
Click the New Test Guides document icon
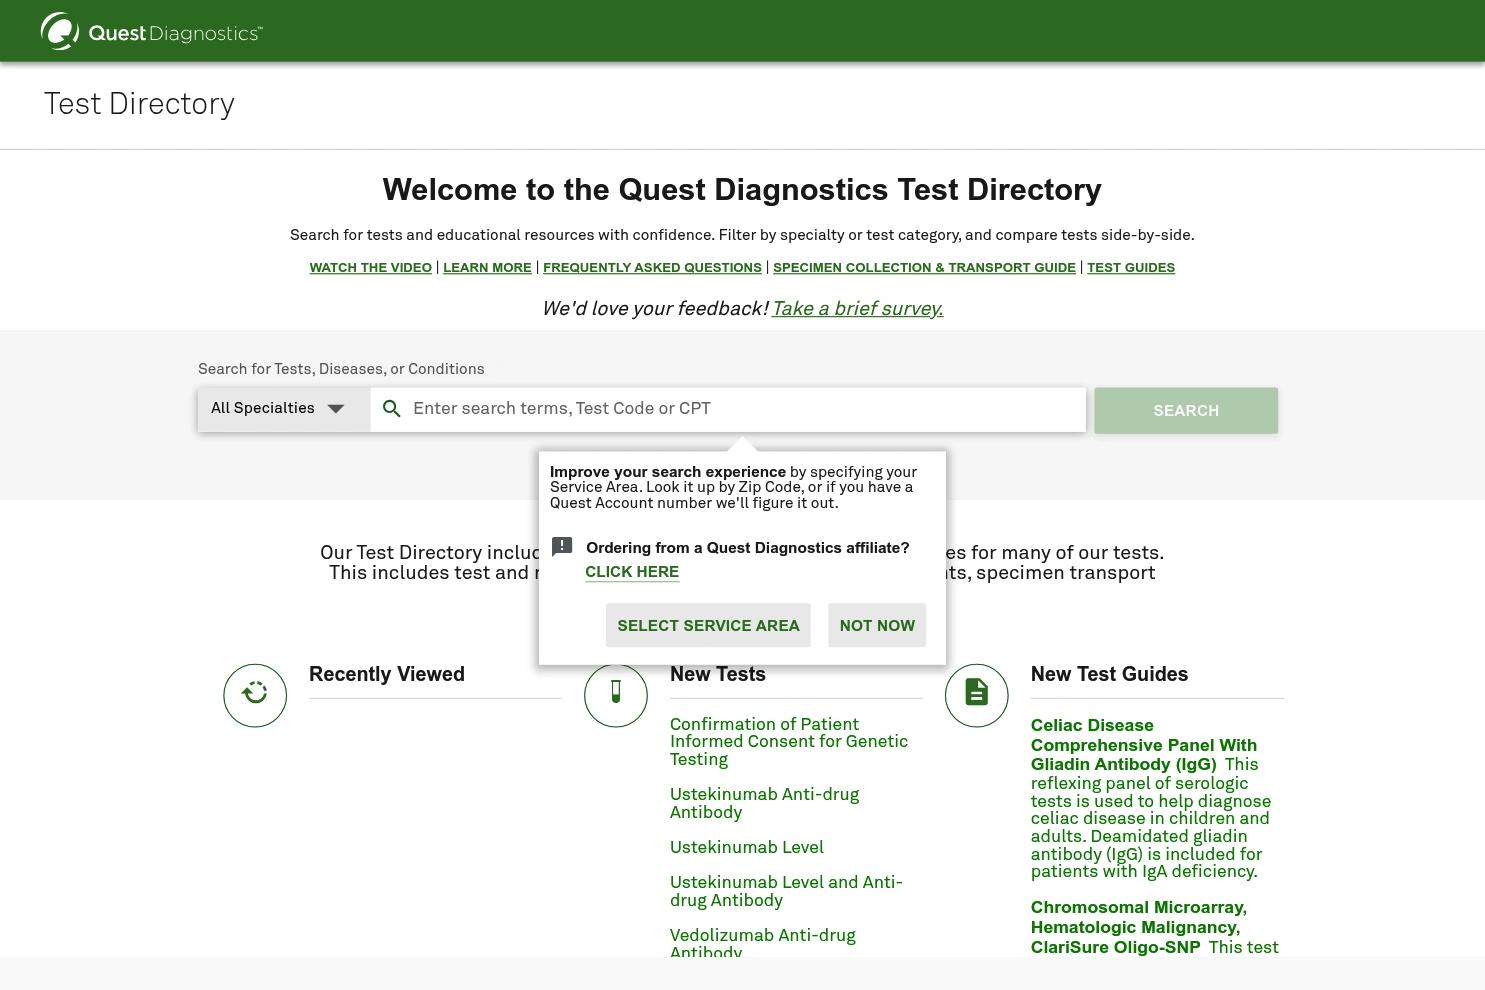[x=977, y=695]
